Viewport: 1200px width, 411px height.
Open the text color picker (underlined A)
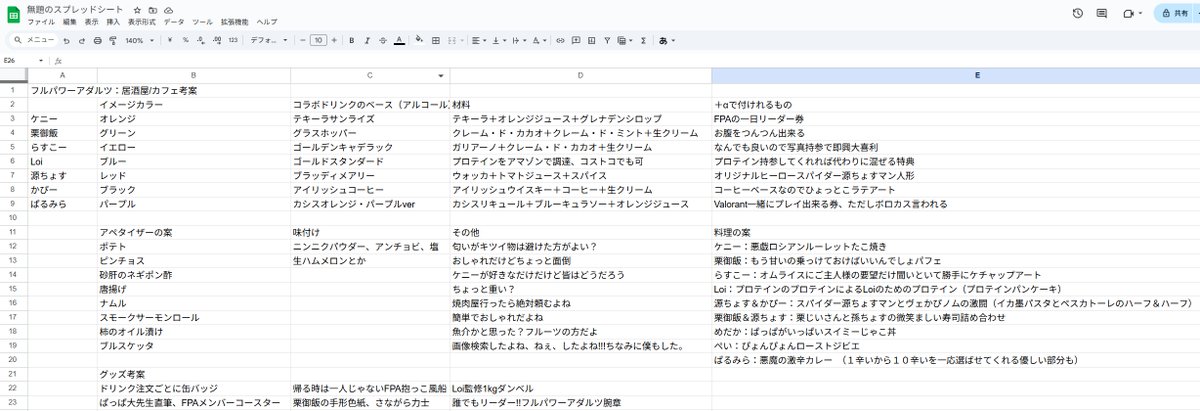tap(399, 40)
